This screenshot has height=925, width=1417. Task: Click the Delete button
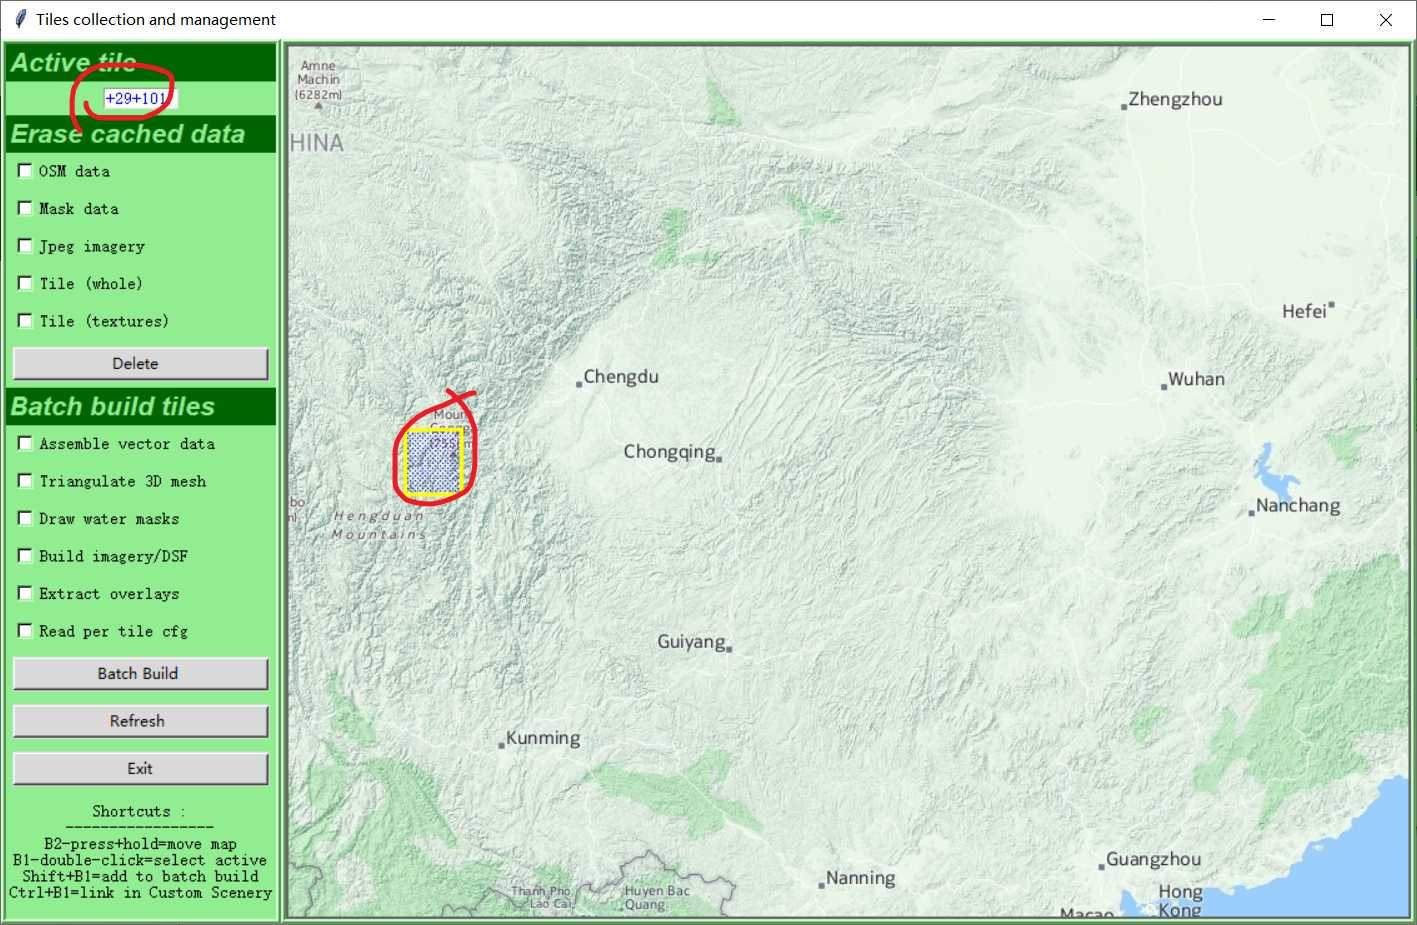[x=140, y=364]
